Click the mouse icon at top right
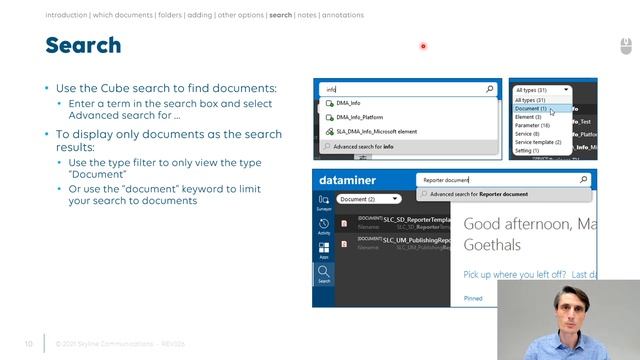The height and width of the screenshot is (360, 640). [626, 46]
